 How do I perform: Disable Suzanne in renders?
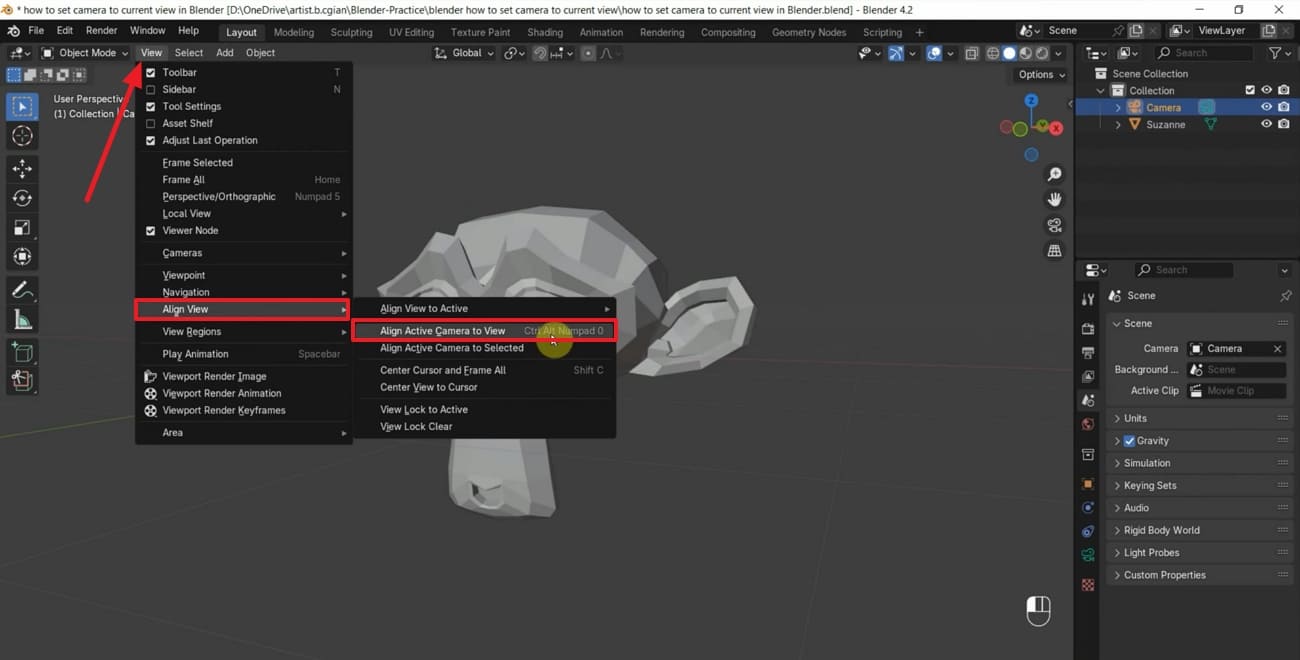pos(1283,124)
